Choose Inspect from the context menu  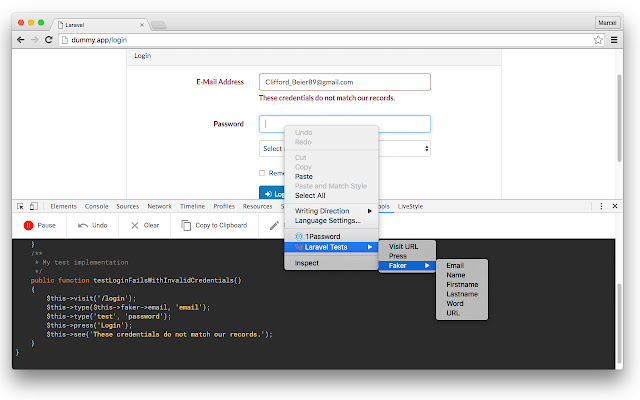(307, 263)
